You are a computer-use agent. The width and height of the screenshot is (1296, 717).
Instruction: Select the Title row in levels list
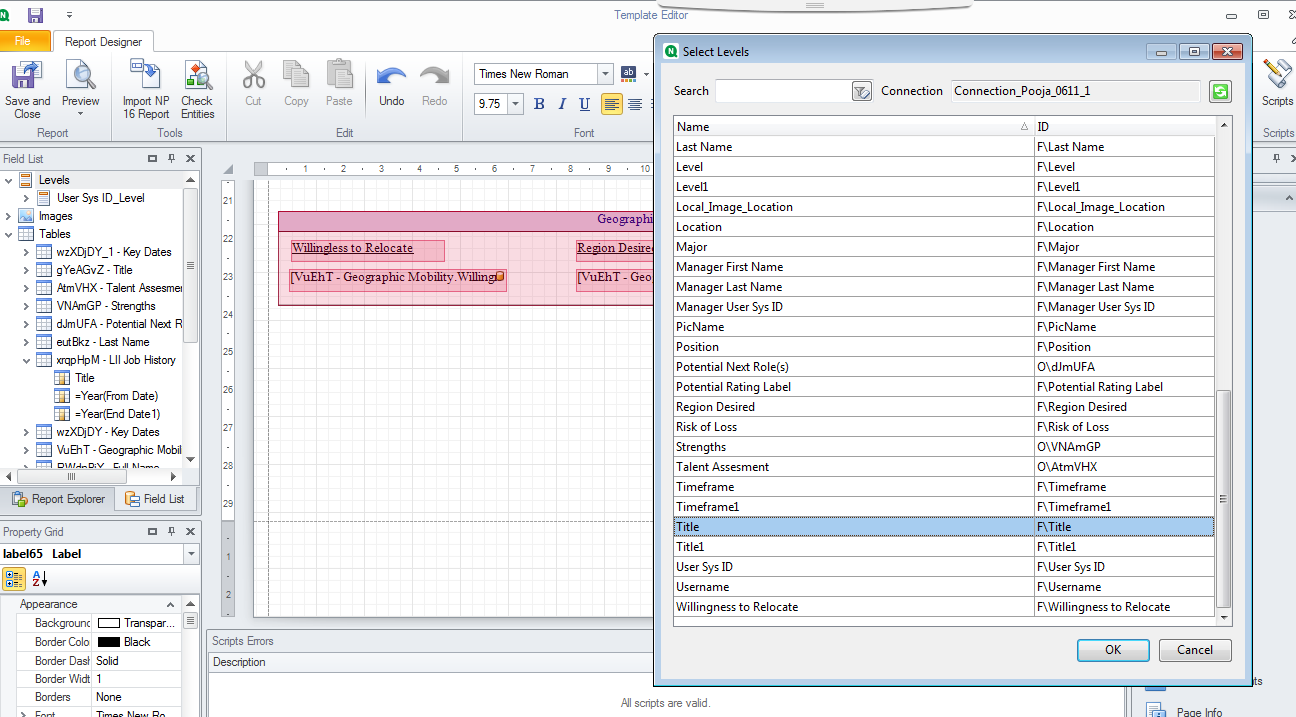[944, 527]
